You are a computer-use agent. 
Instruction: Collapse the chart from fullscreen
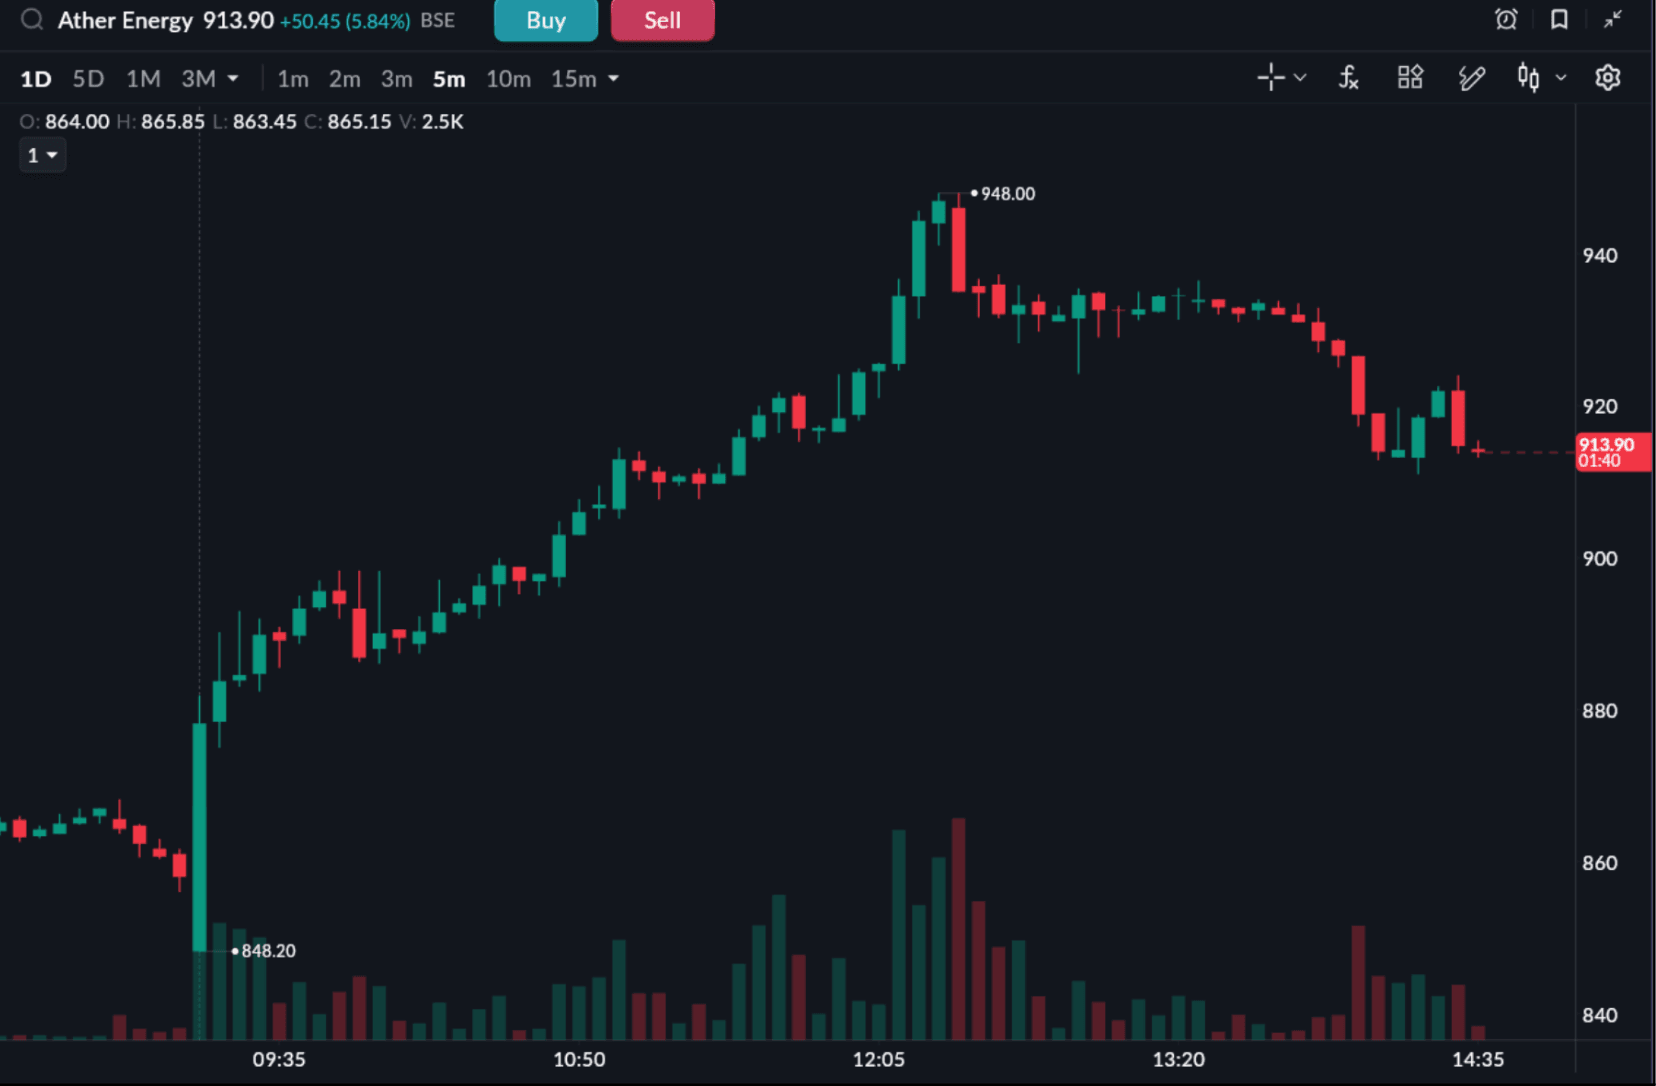coord(1613,19)
